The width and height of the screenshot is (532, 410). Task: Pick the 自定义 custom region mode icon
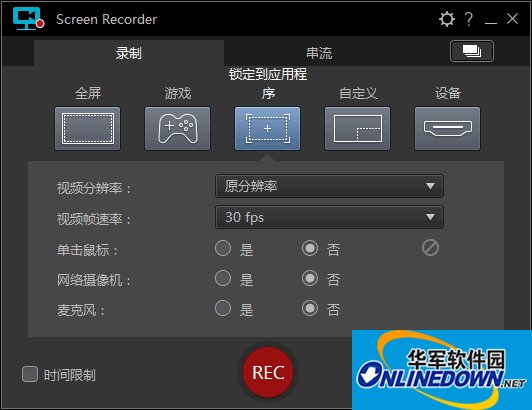coord(357,129)
